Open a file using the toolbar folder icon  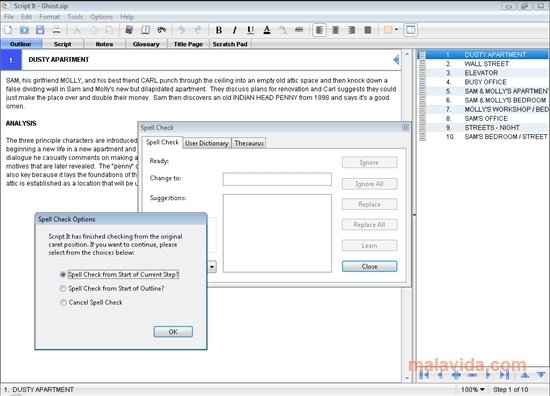pos(24,30)
